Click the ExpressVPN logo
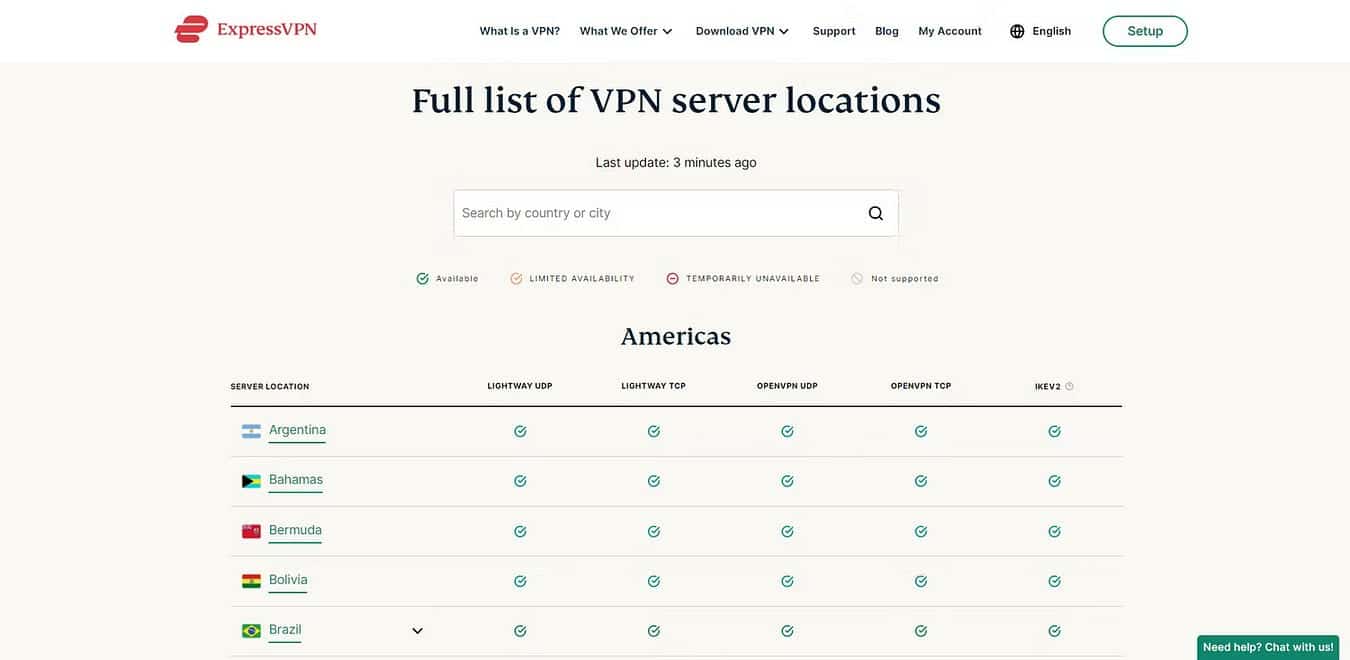Screen dimensions: 1350x660 pyautogui.click(x=245, y=27)
